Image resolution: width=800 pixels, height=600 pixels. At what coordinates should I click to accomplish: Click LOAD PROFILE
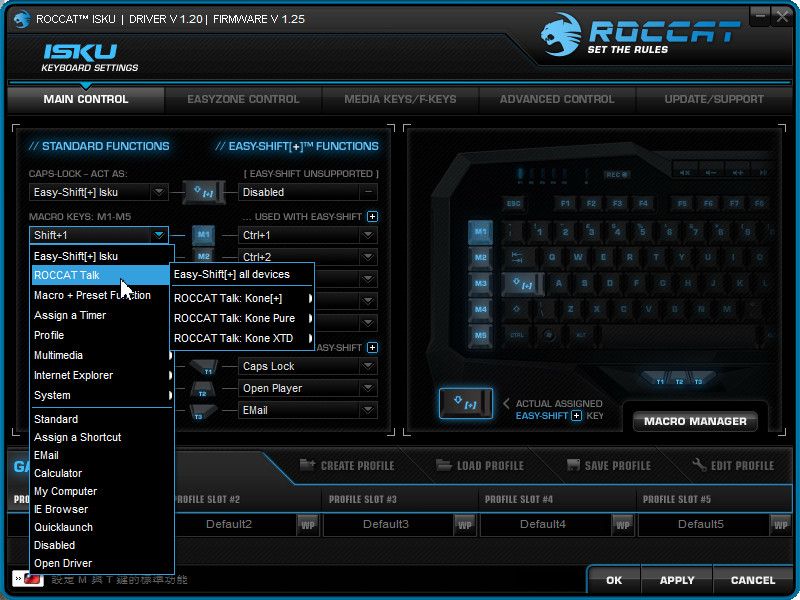[x=480, y=465]
